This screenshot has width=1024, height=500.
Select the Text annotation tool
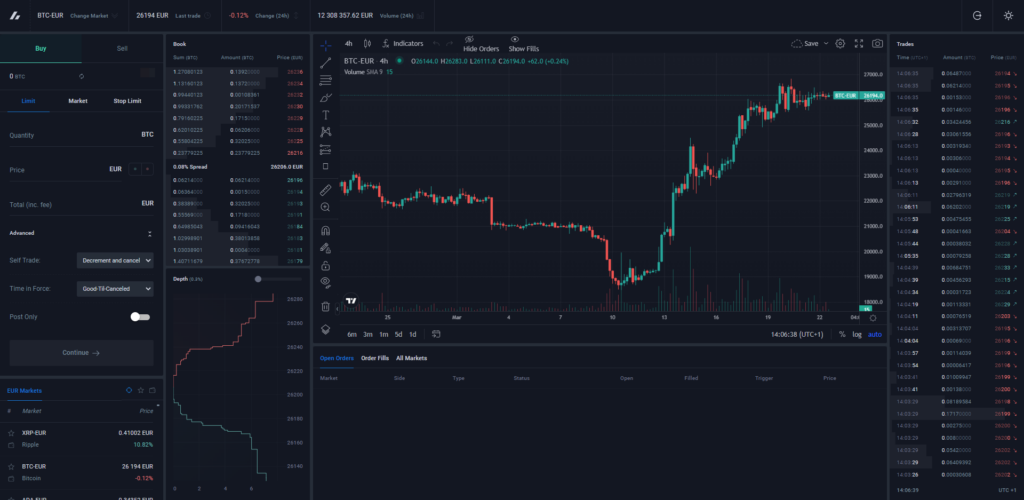coord(325,115)
